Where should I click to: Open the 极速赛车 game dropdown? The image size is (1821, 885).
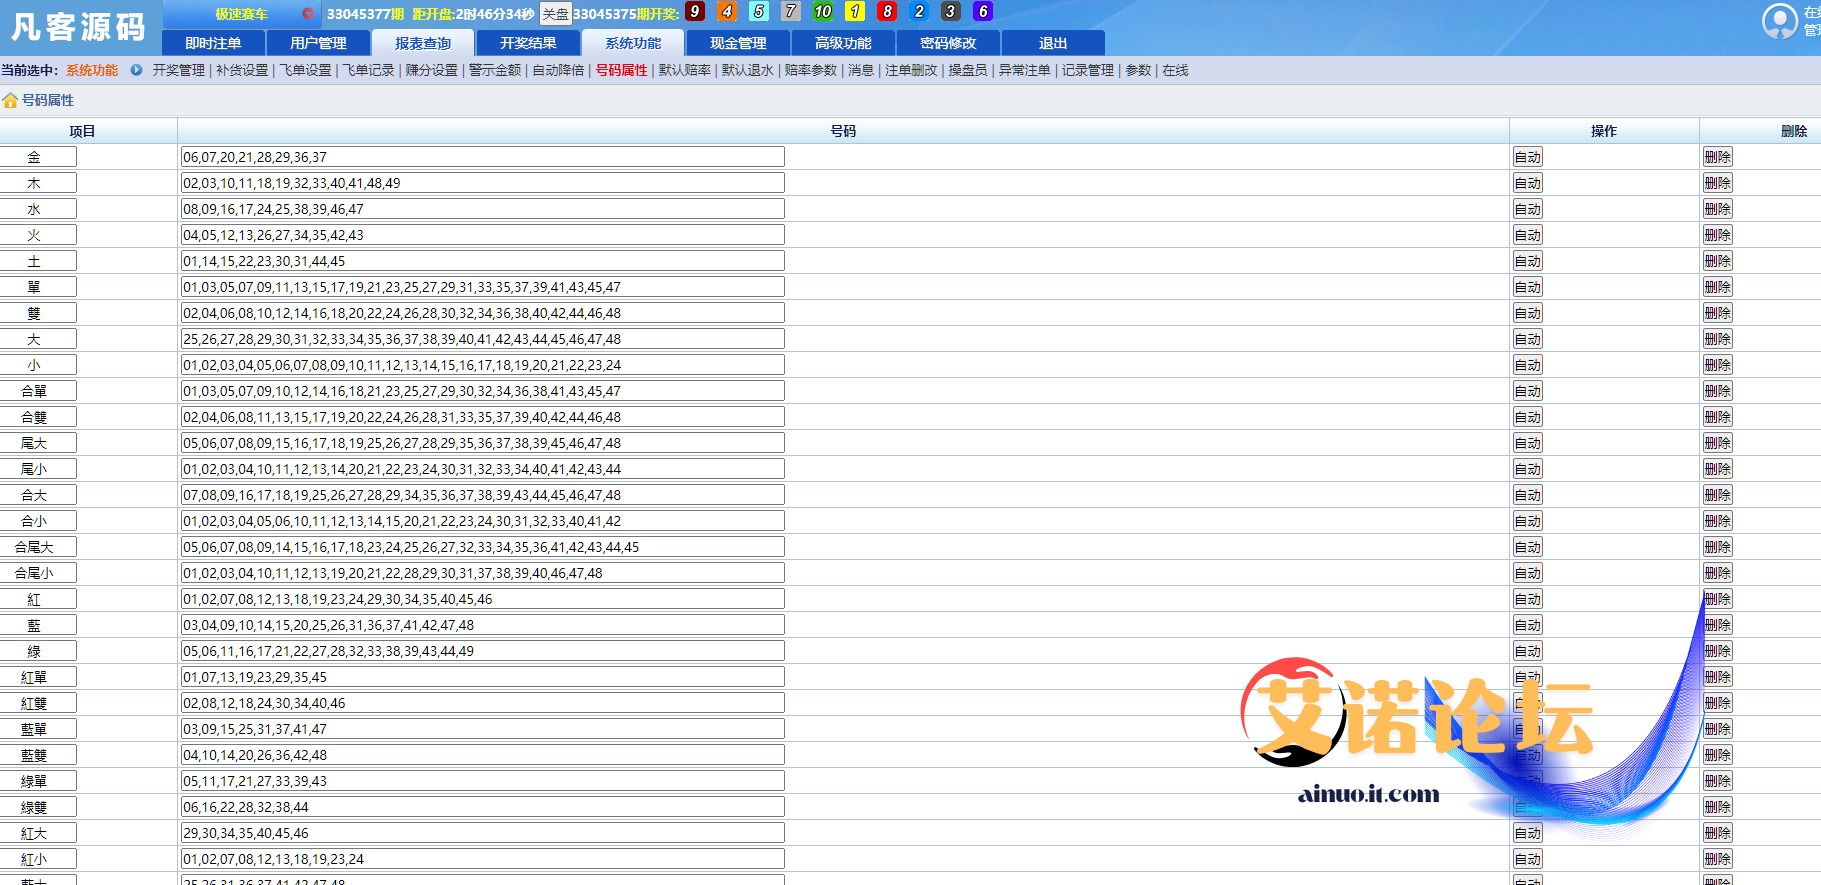point(242,14)
